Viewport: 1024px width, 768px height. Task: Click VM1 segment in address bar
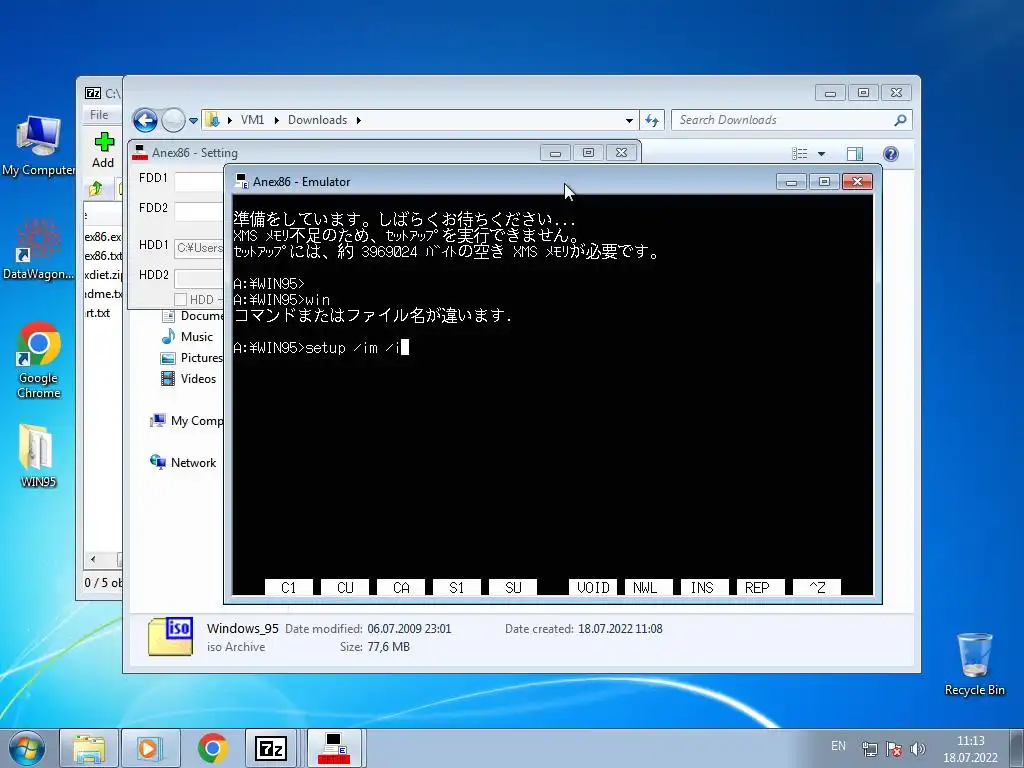pyautogui.click(x=252, y=120)
